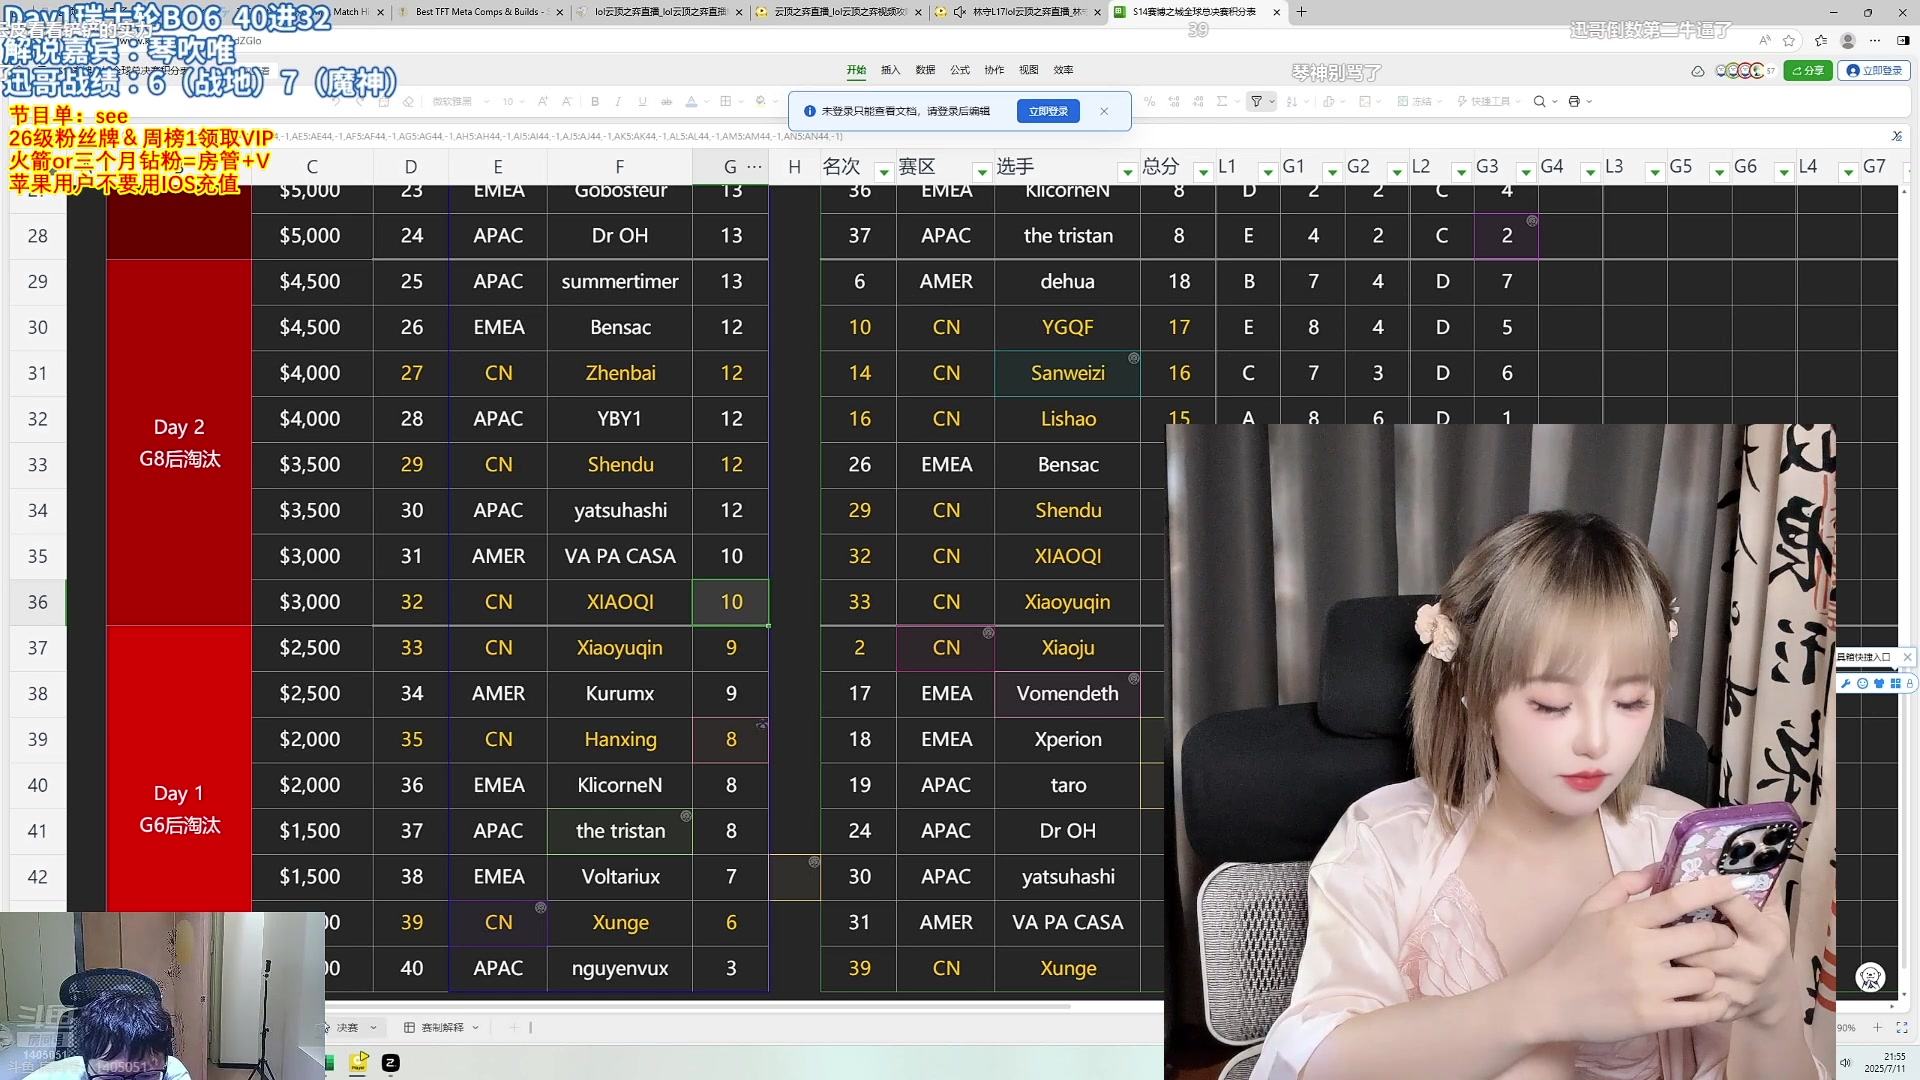
Task: Click the percent format icon
Action: [1149, 101]
